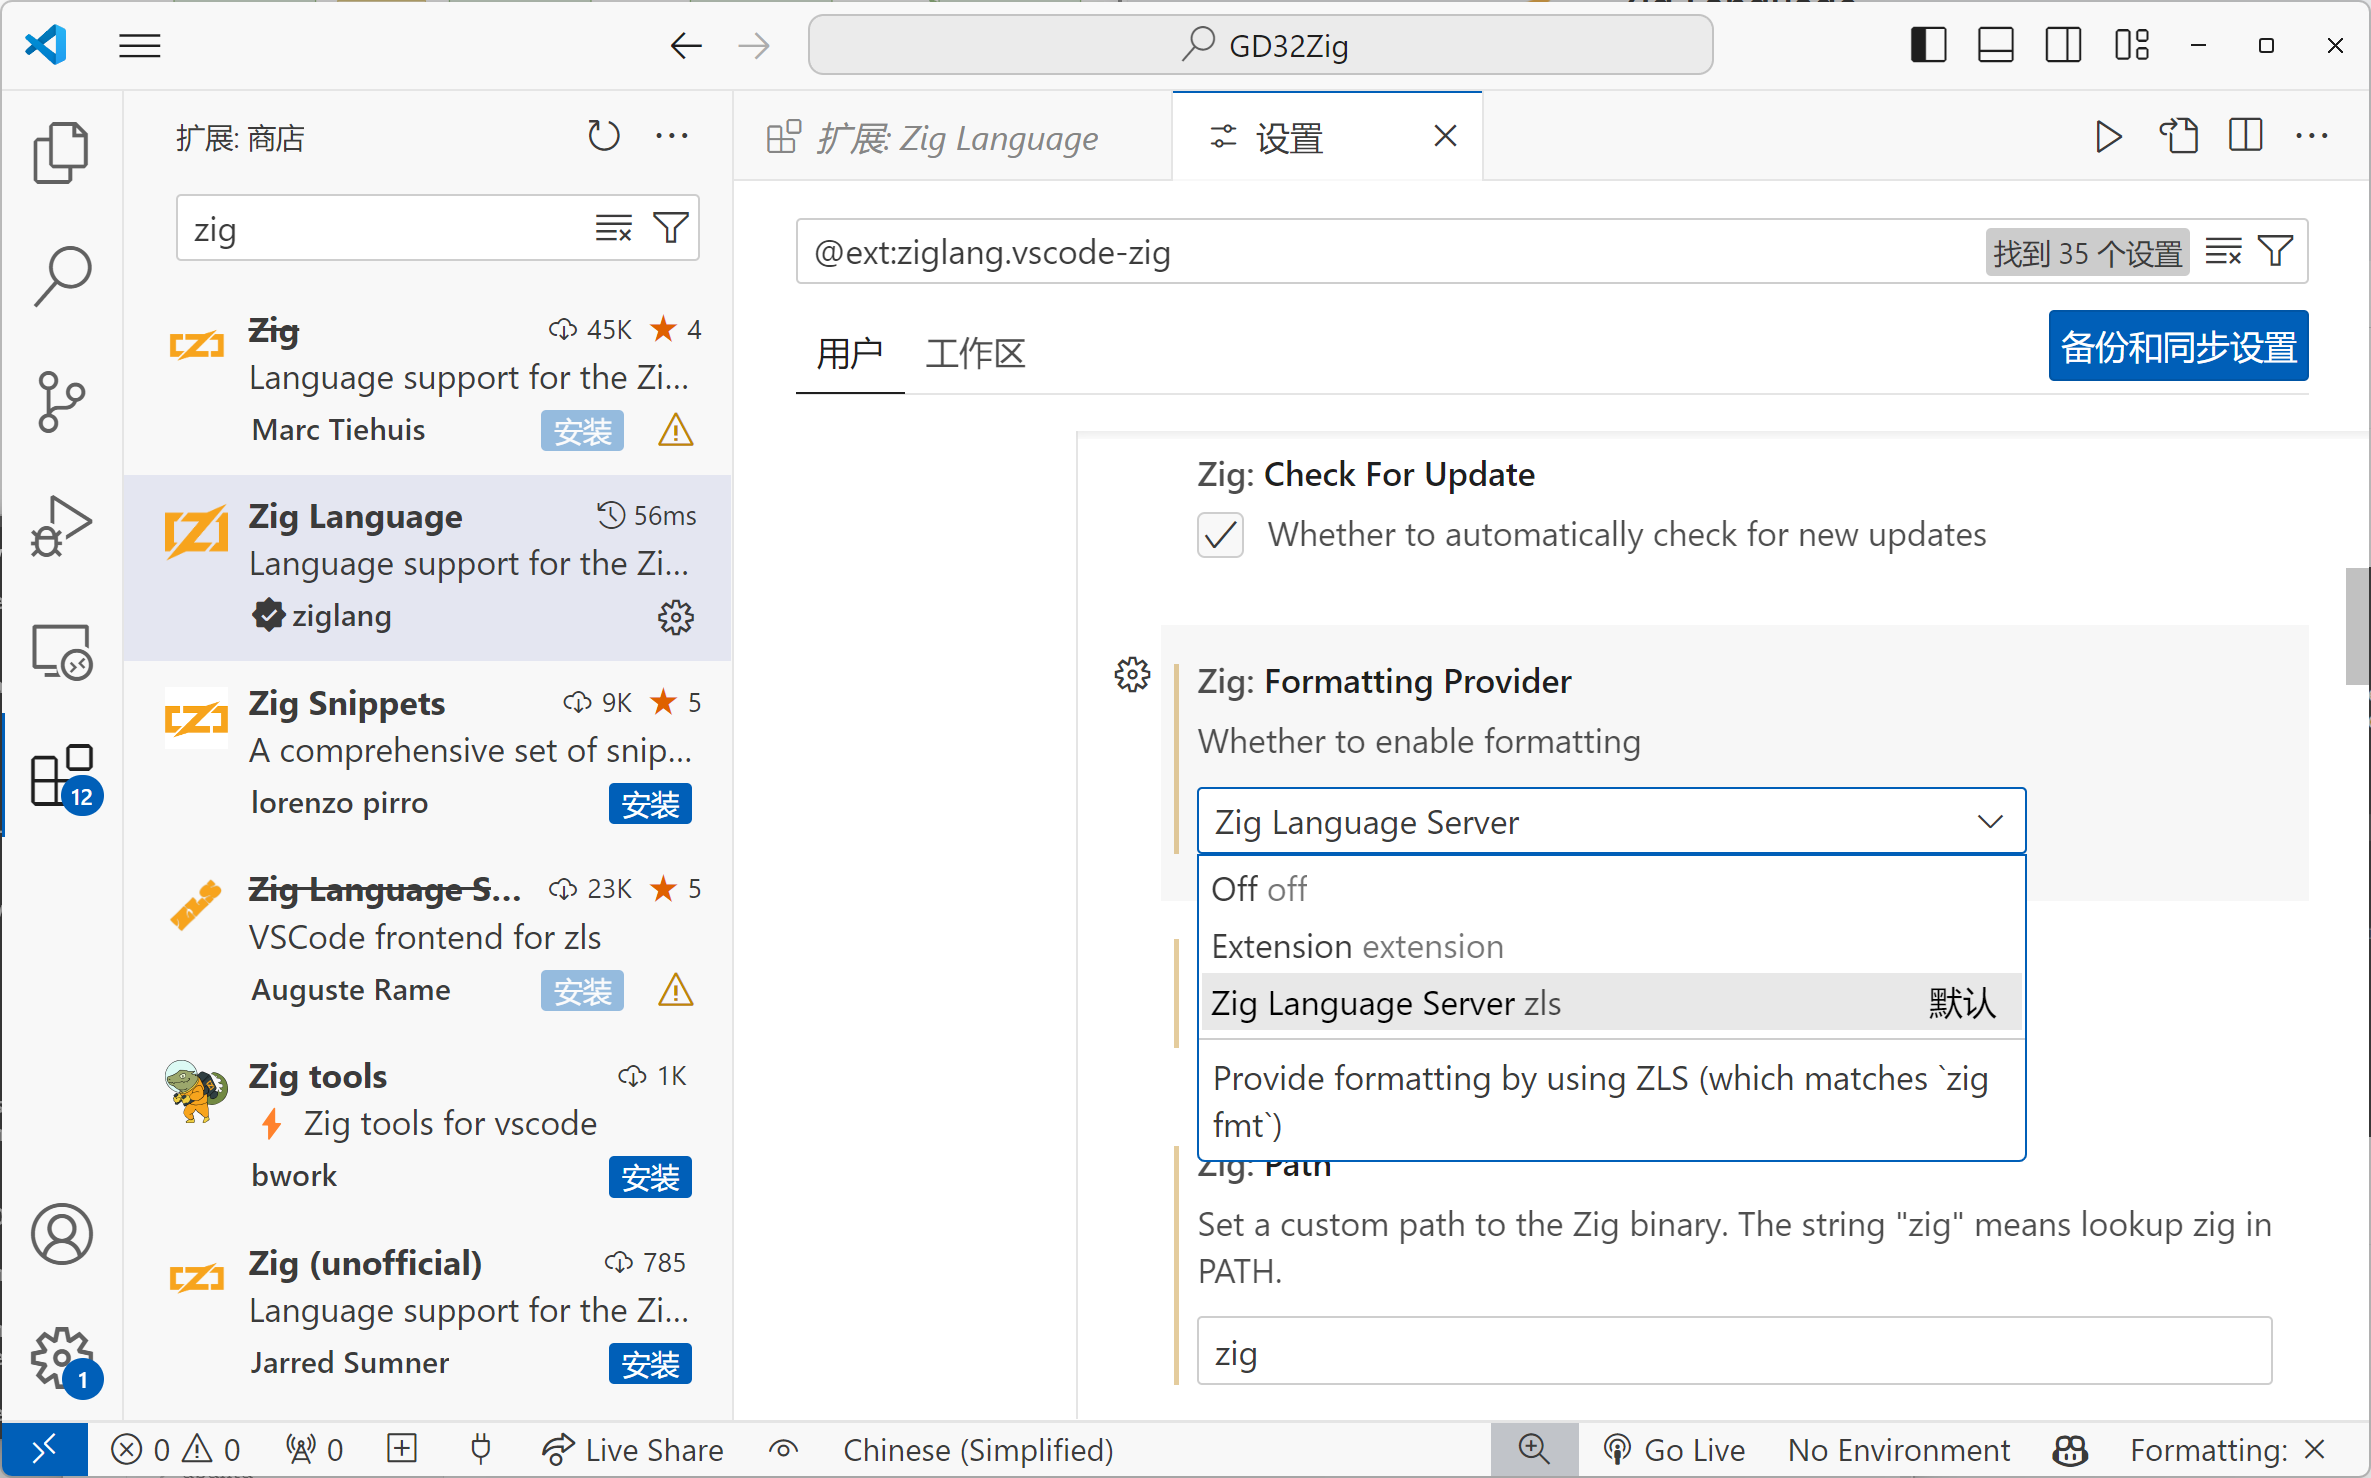Viewport: 2371px width, 1478px height.
Task: Toggle primary side bar layout button
Action: point(1928,45)
